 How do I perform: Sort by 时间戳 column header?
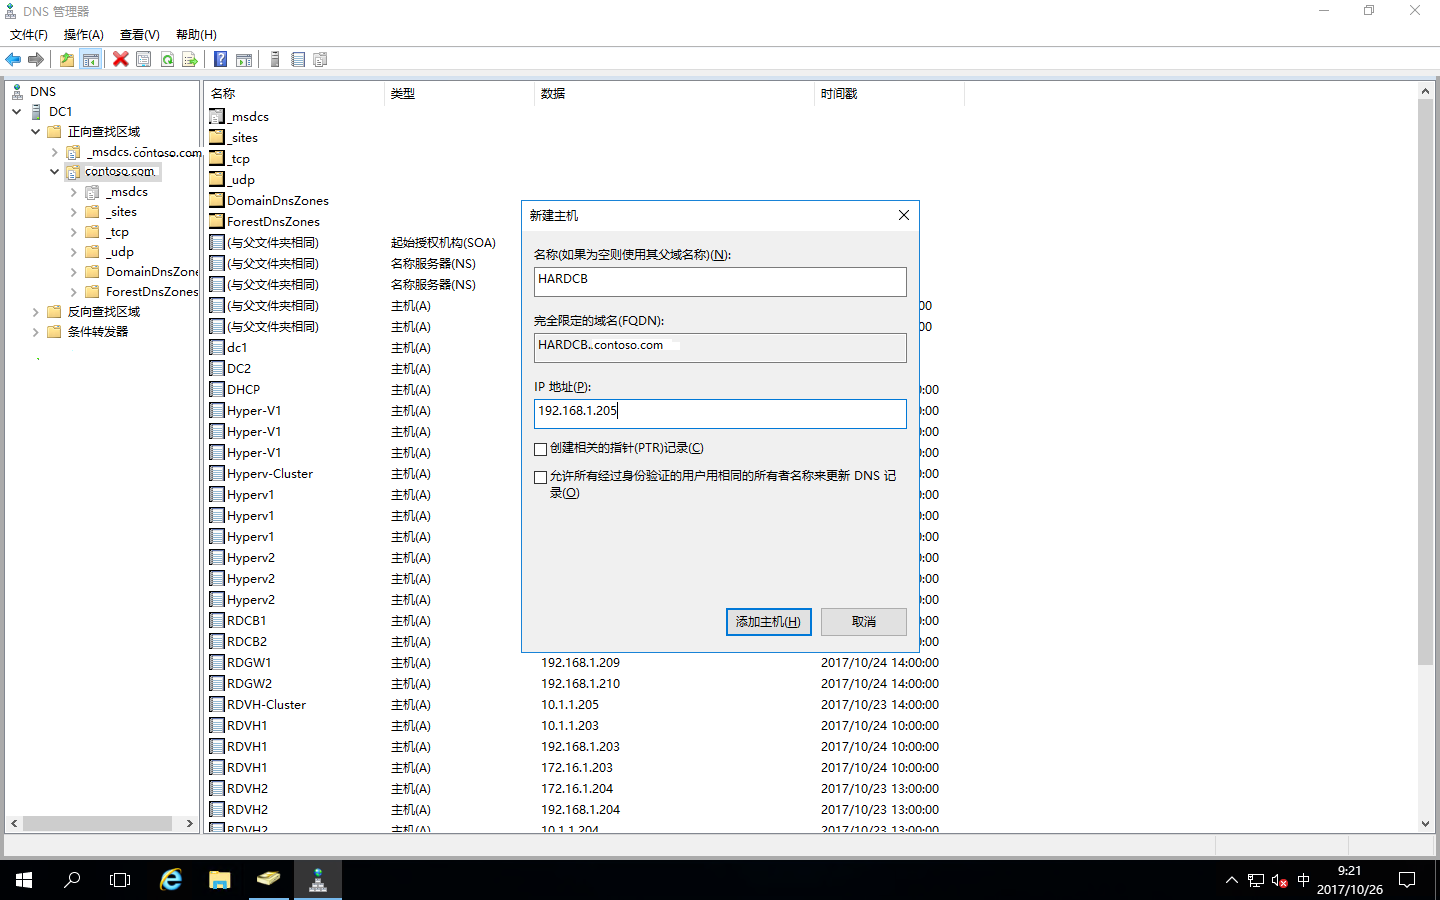point(890,94)
